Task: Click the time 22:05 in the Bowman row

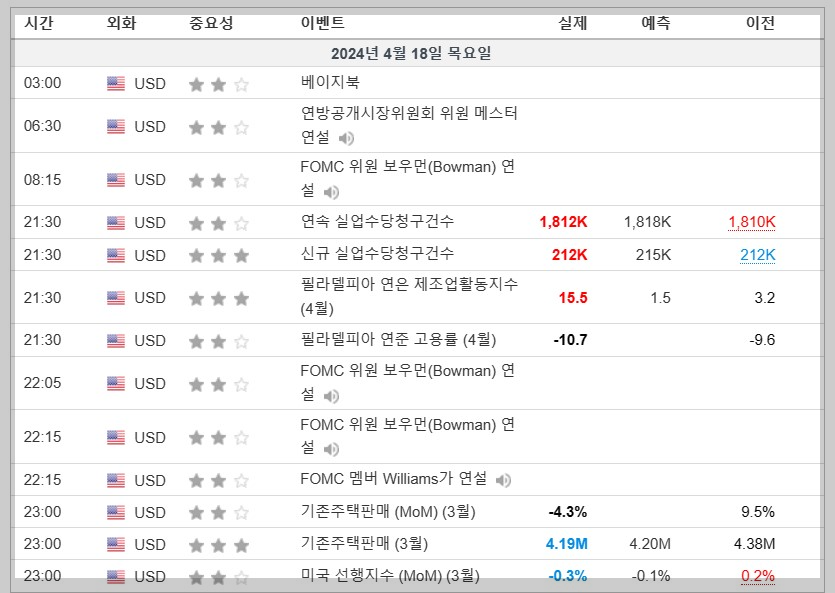Action: click(x=43, y=383)
